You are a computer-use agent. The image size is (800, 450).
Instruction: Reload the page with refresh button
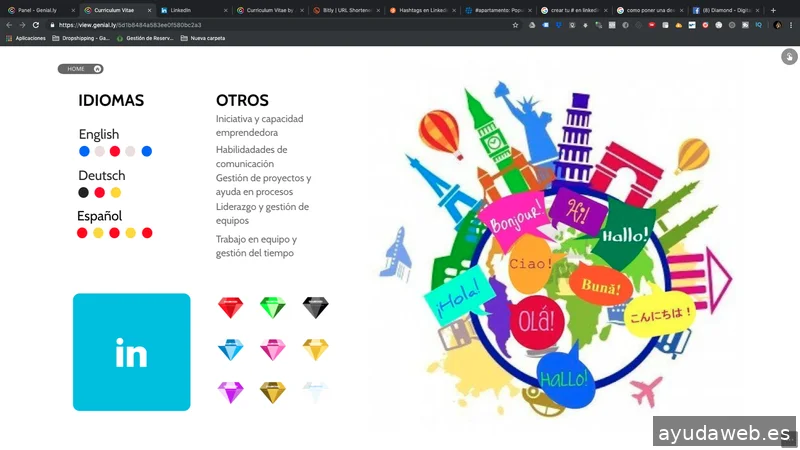tap(36, 25)
